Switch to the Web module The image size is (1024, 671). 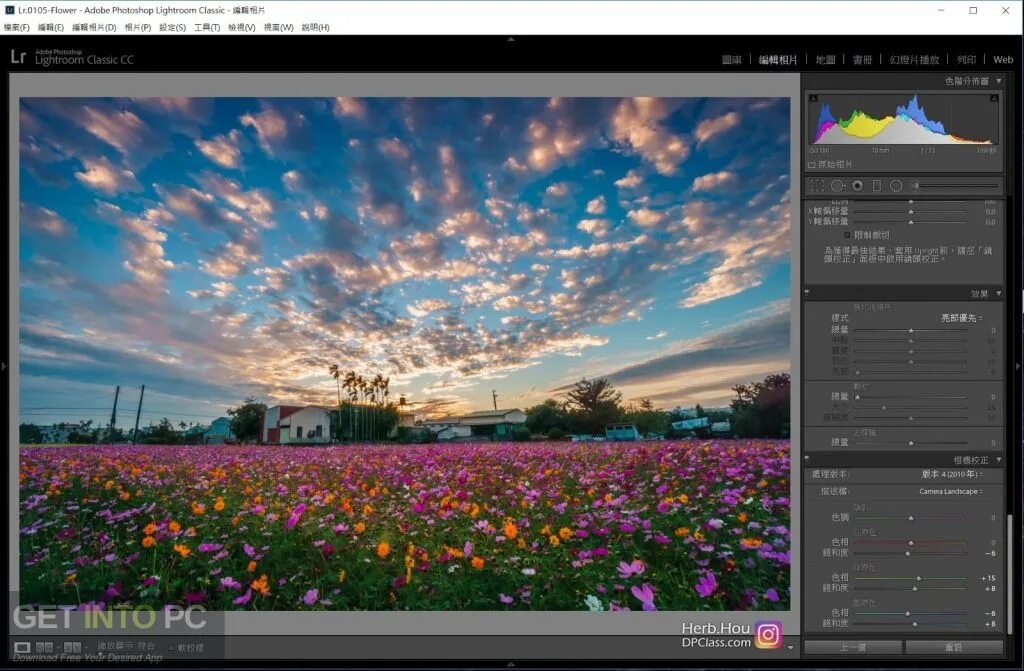(x=1003, y=59)
